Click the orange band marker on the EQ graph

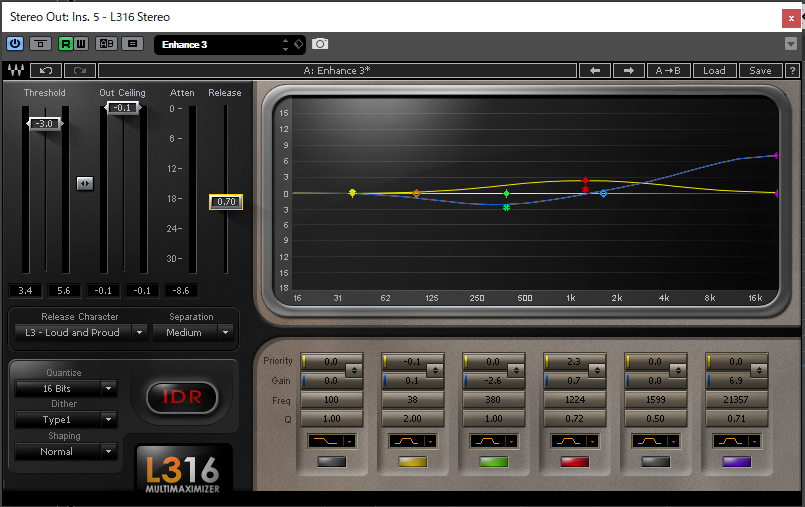(416, 193)
